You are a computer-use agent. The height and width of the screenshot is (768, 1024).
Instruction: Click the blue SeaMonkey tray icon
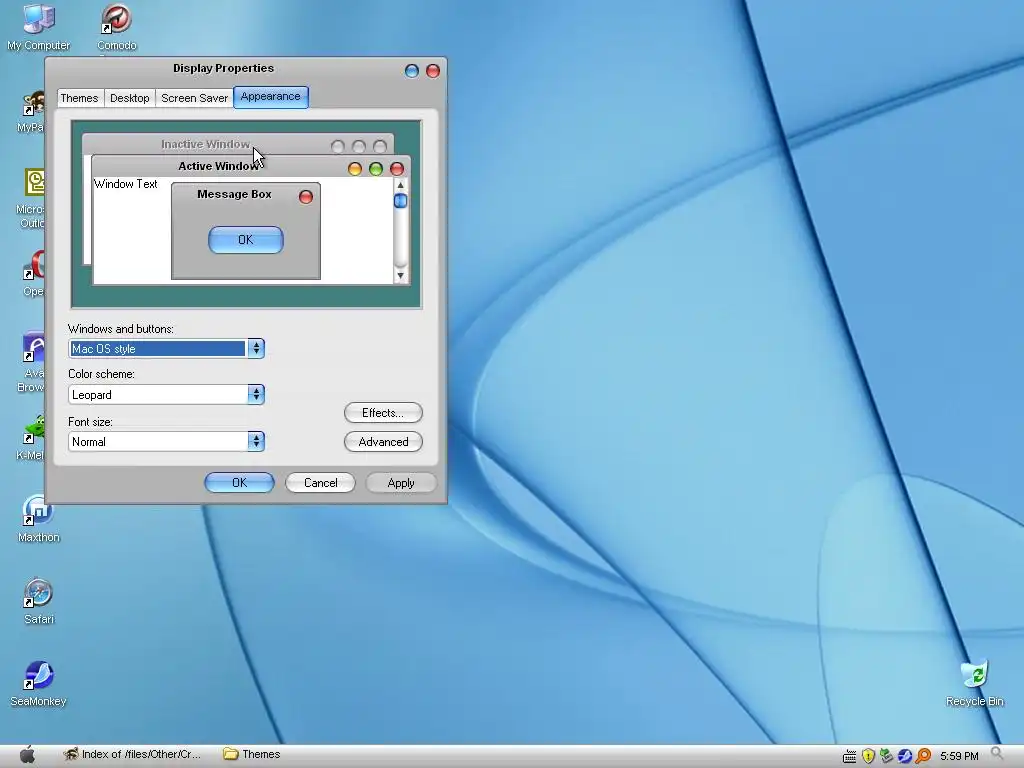point(904,756)
